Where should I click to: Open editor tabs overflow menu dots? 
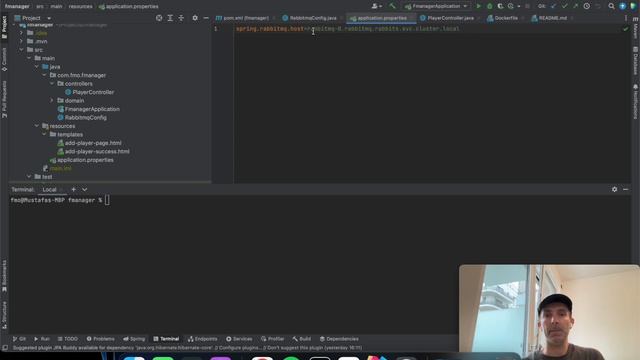(626, 18)
